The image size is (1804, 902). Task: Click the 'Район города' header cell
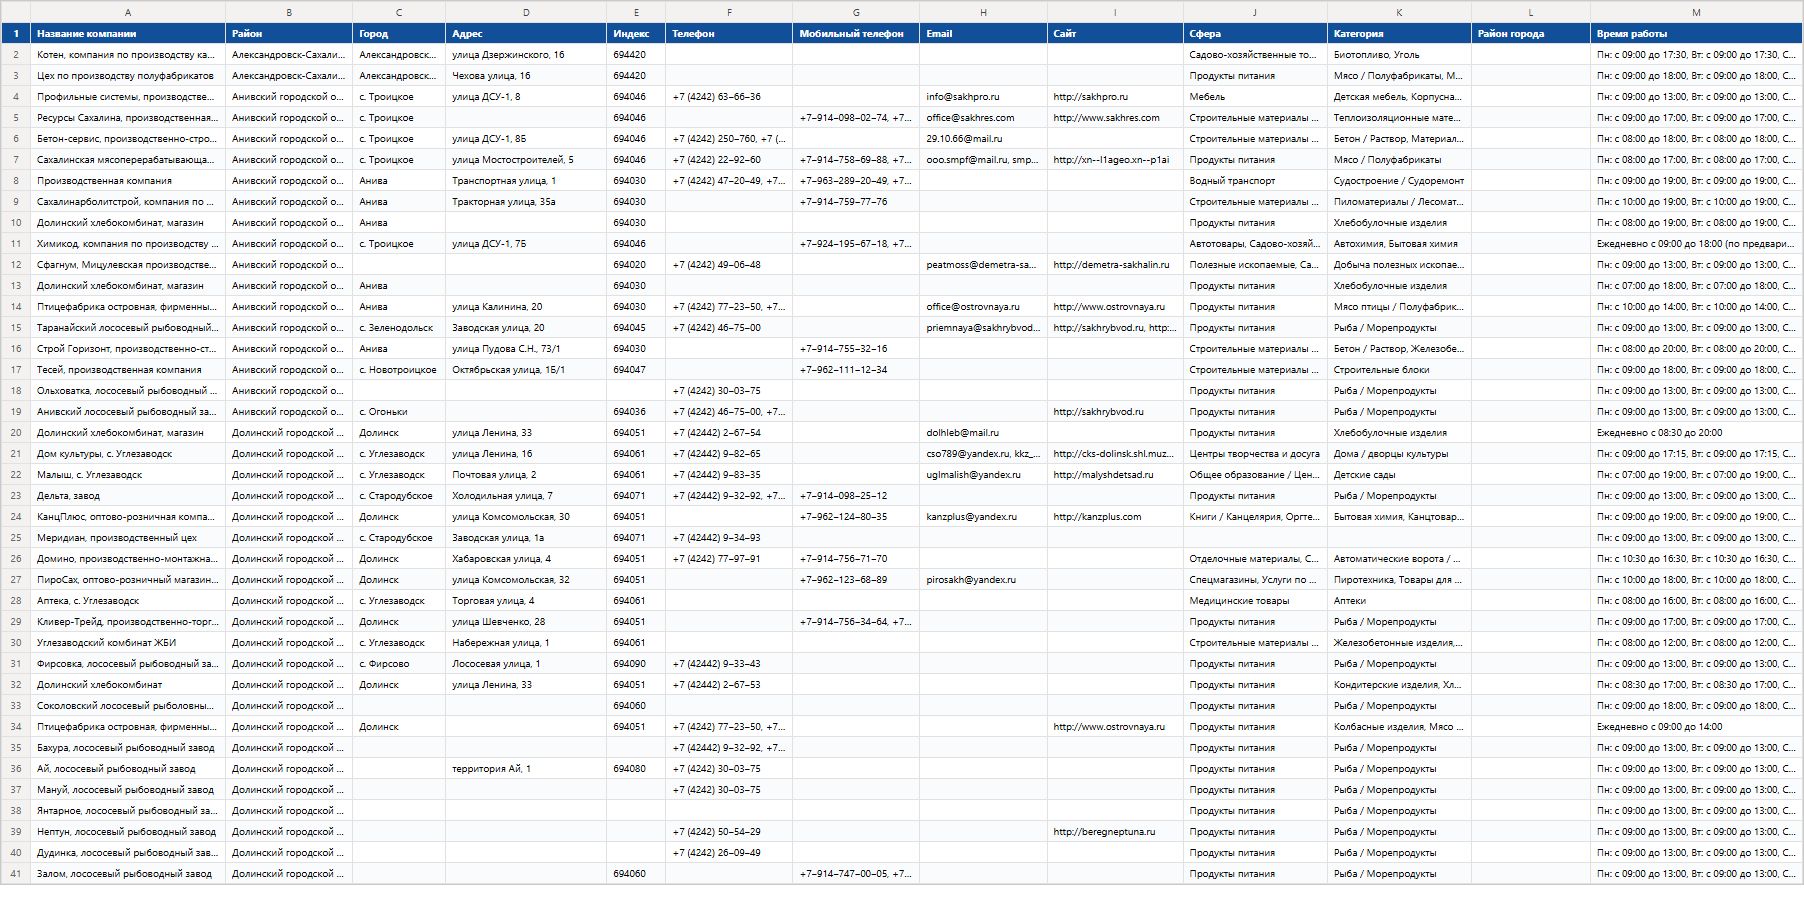(x=1531, y=34)
